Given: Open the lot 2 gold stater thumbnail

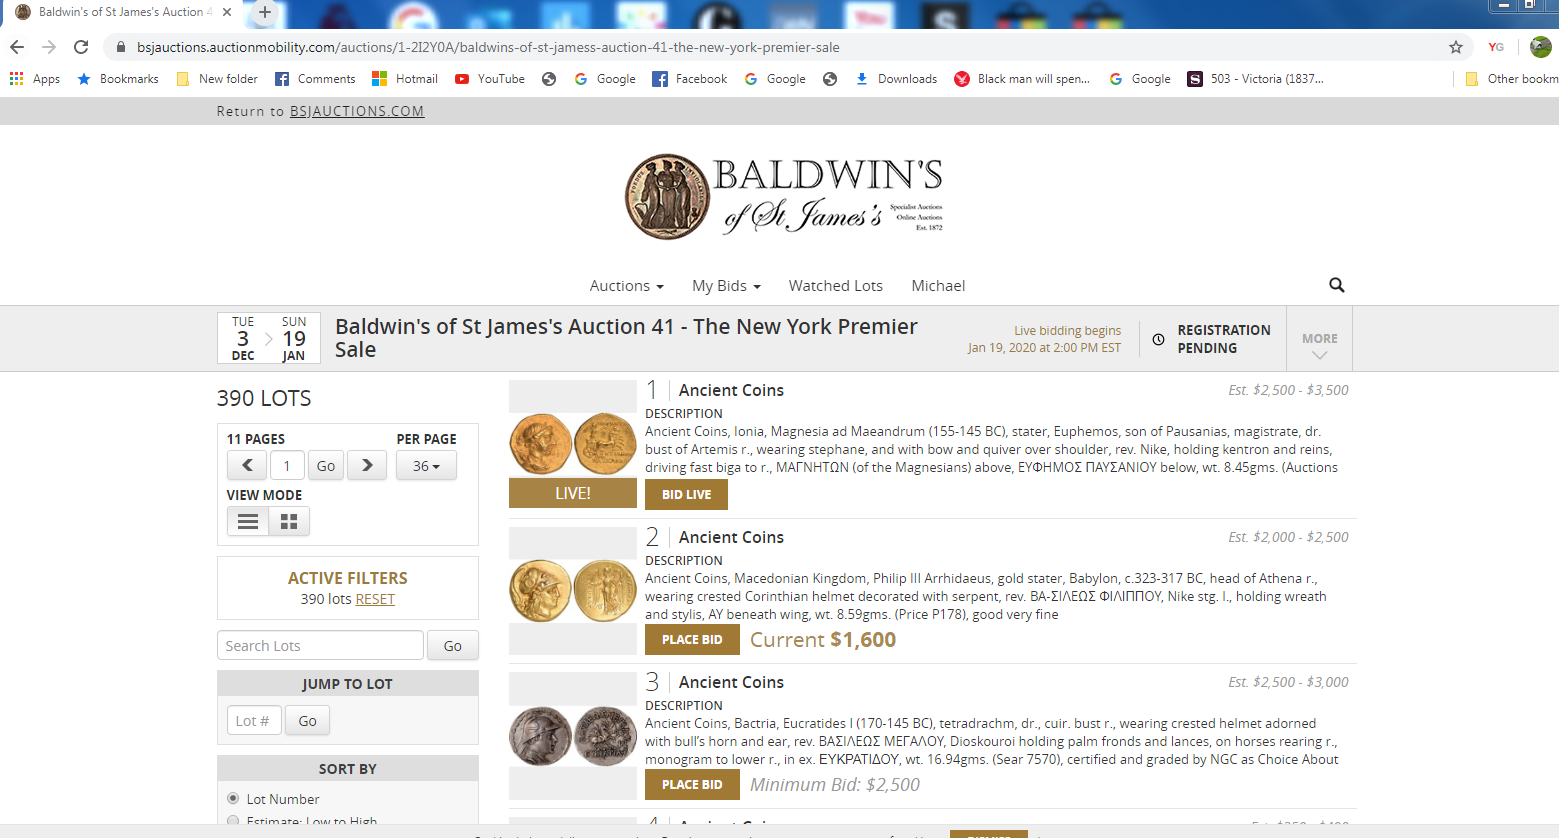Looking at the screenshot, I should 573,590.
